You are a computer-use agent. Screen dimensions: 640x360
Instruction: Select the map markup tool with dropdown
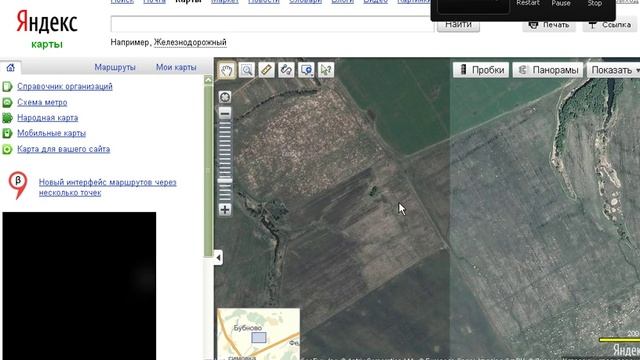tap(306, 70)
